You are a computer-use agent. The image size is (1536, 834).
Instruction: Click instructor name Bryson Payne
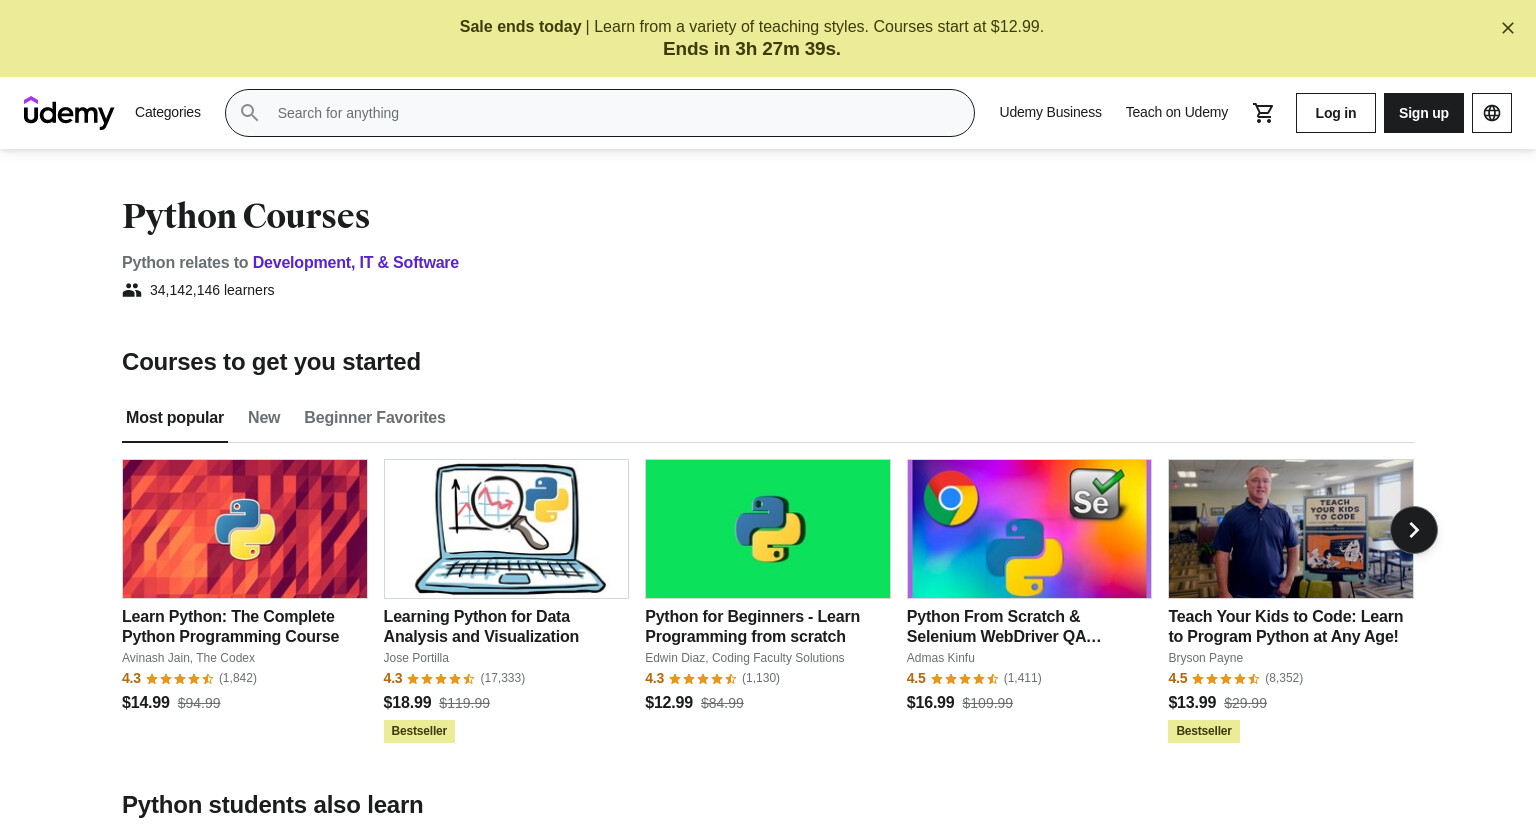(x=1205, y=658)
